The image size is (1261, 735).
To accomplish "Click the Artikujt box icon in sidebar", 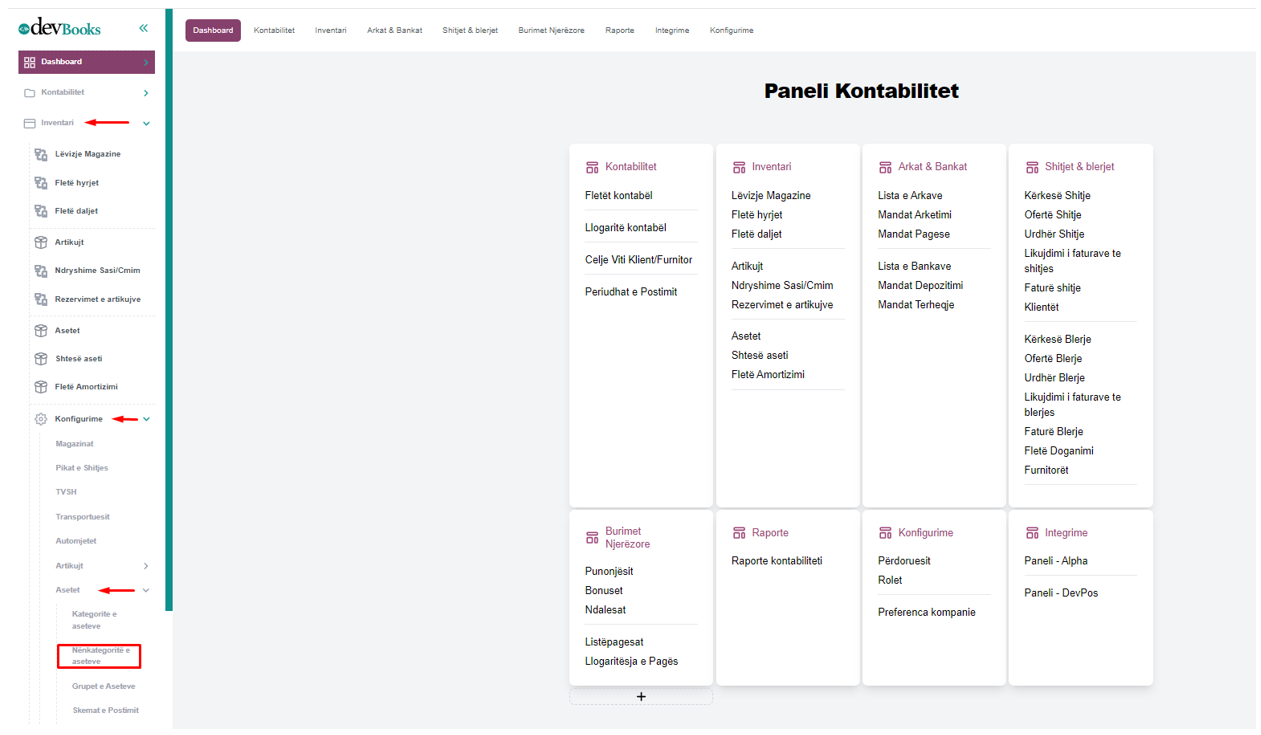I will 41,242.
